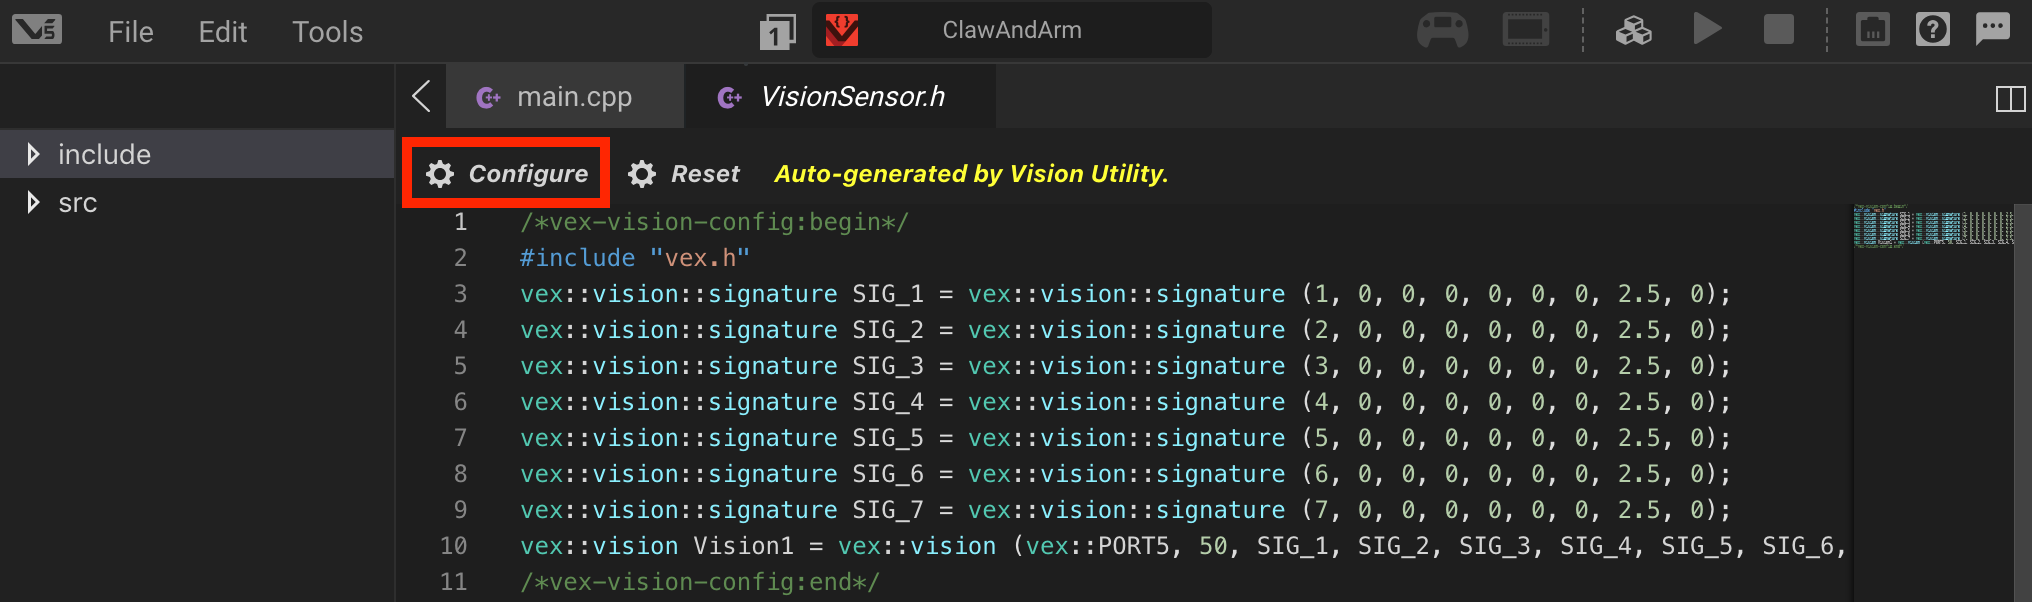This screenshot has height=602, width=2032.
Task: Open the File menu
Action: tap(130, 32)
